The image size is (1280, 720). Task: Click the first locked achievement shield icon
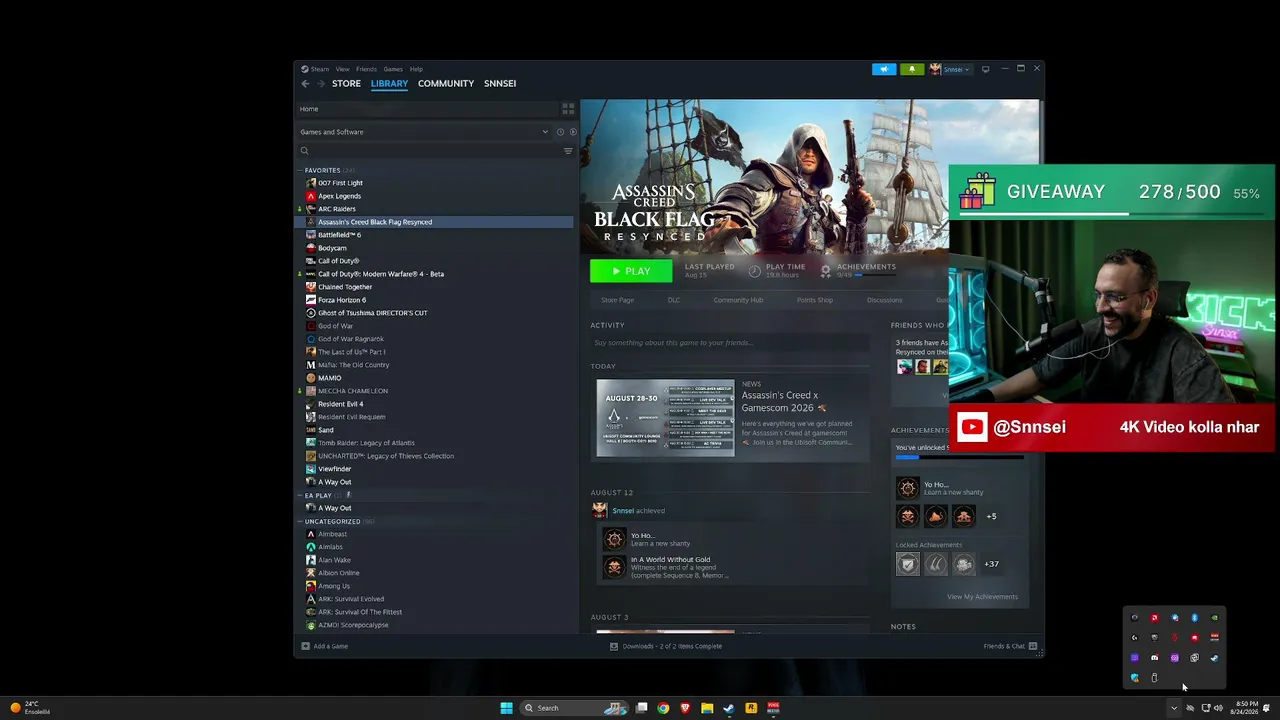click(x=907, y=564)
